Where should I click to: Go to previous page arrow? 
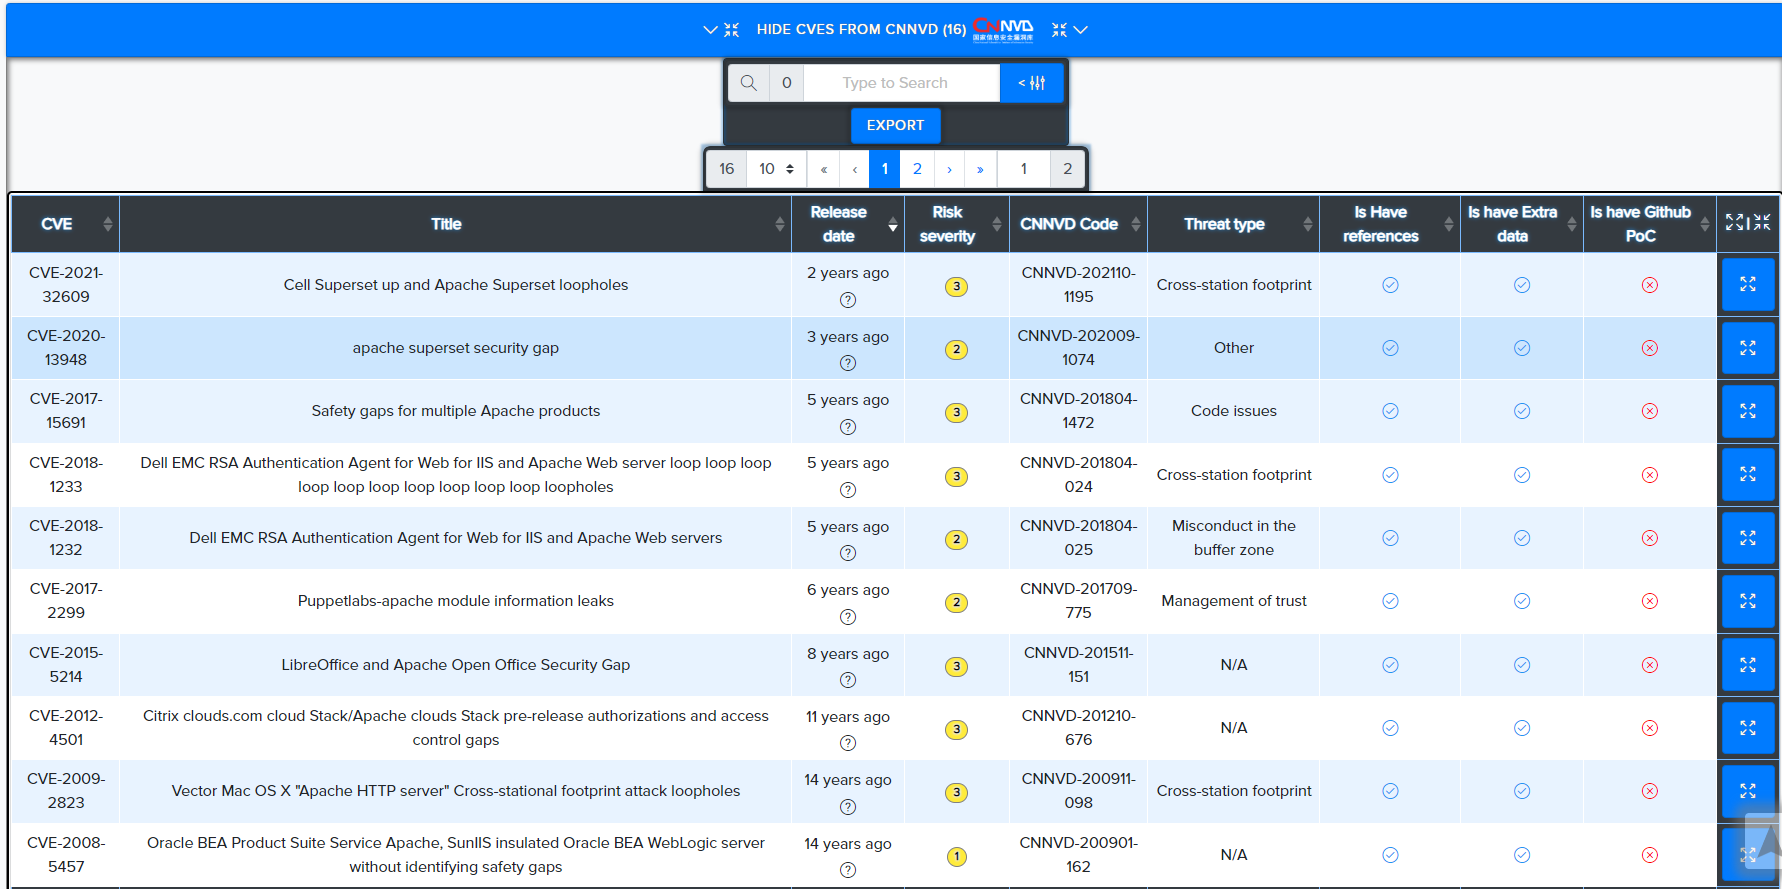click(855, 169)
